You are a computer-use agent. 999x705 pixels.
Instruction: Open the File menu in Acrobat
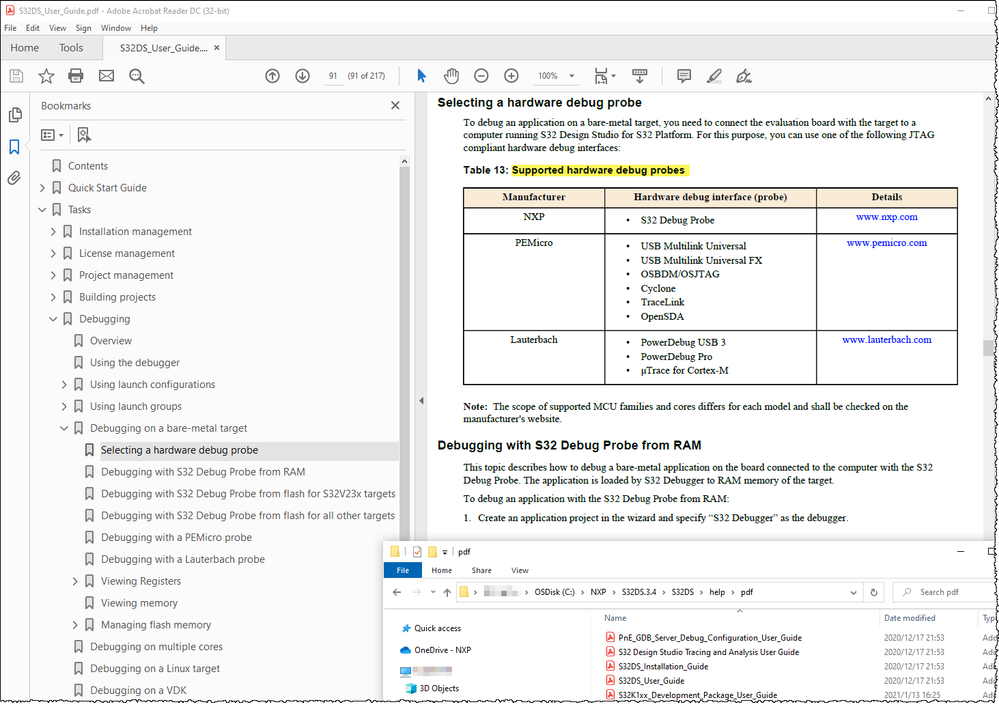10,28
